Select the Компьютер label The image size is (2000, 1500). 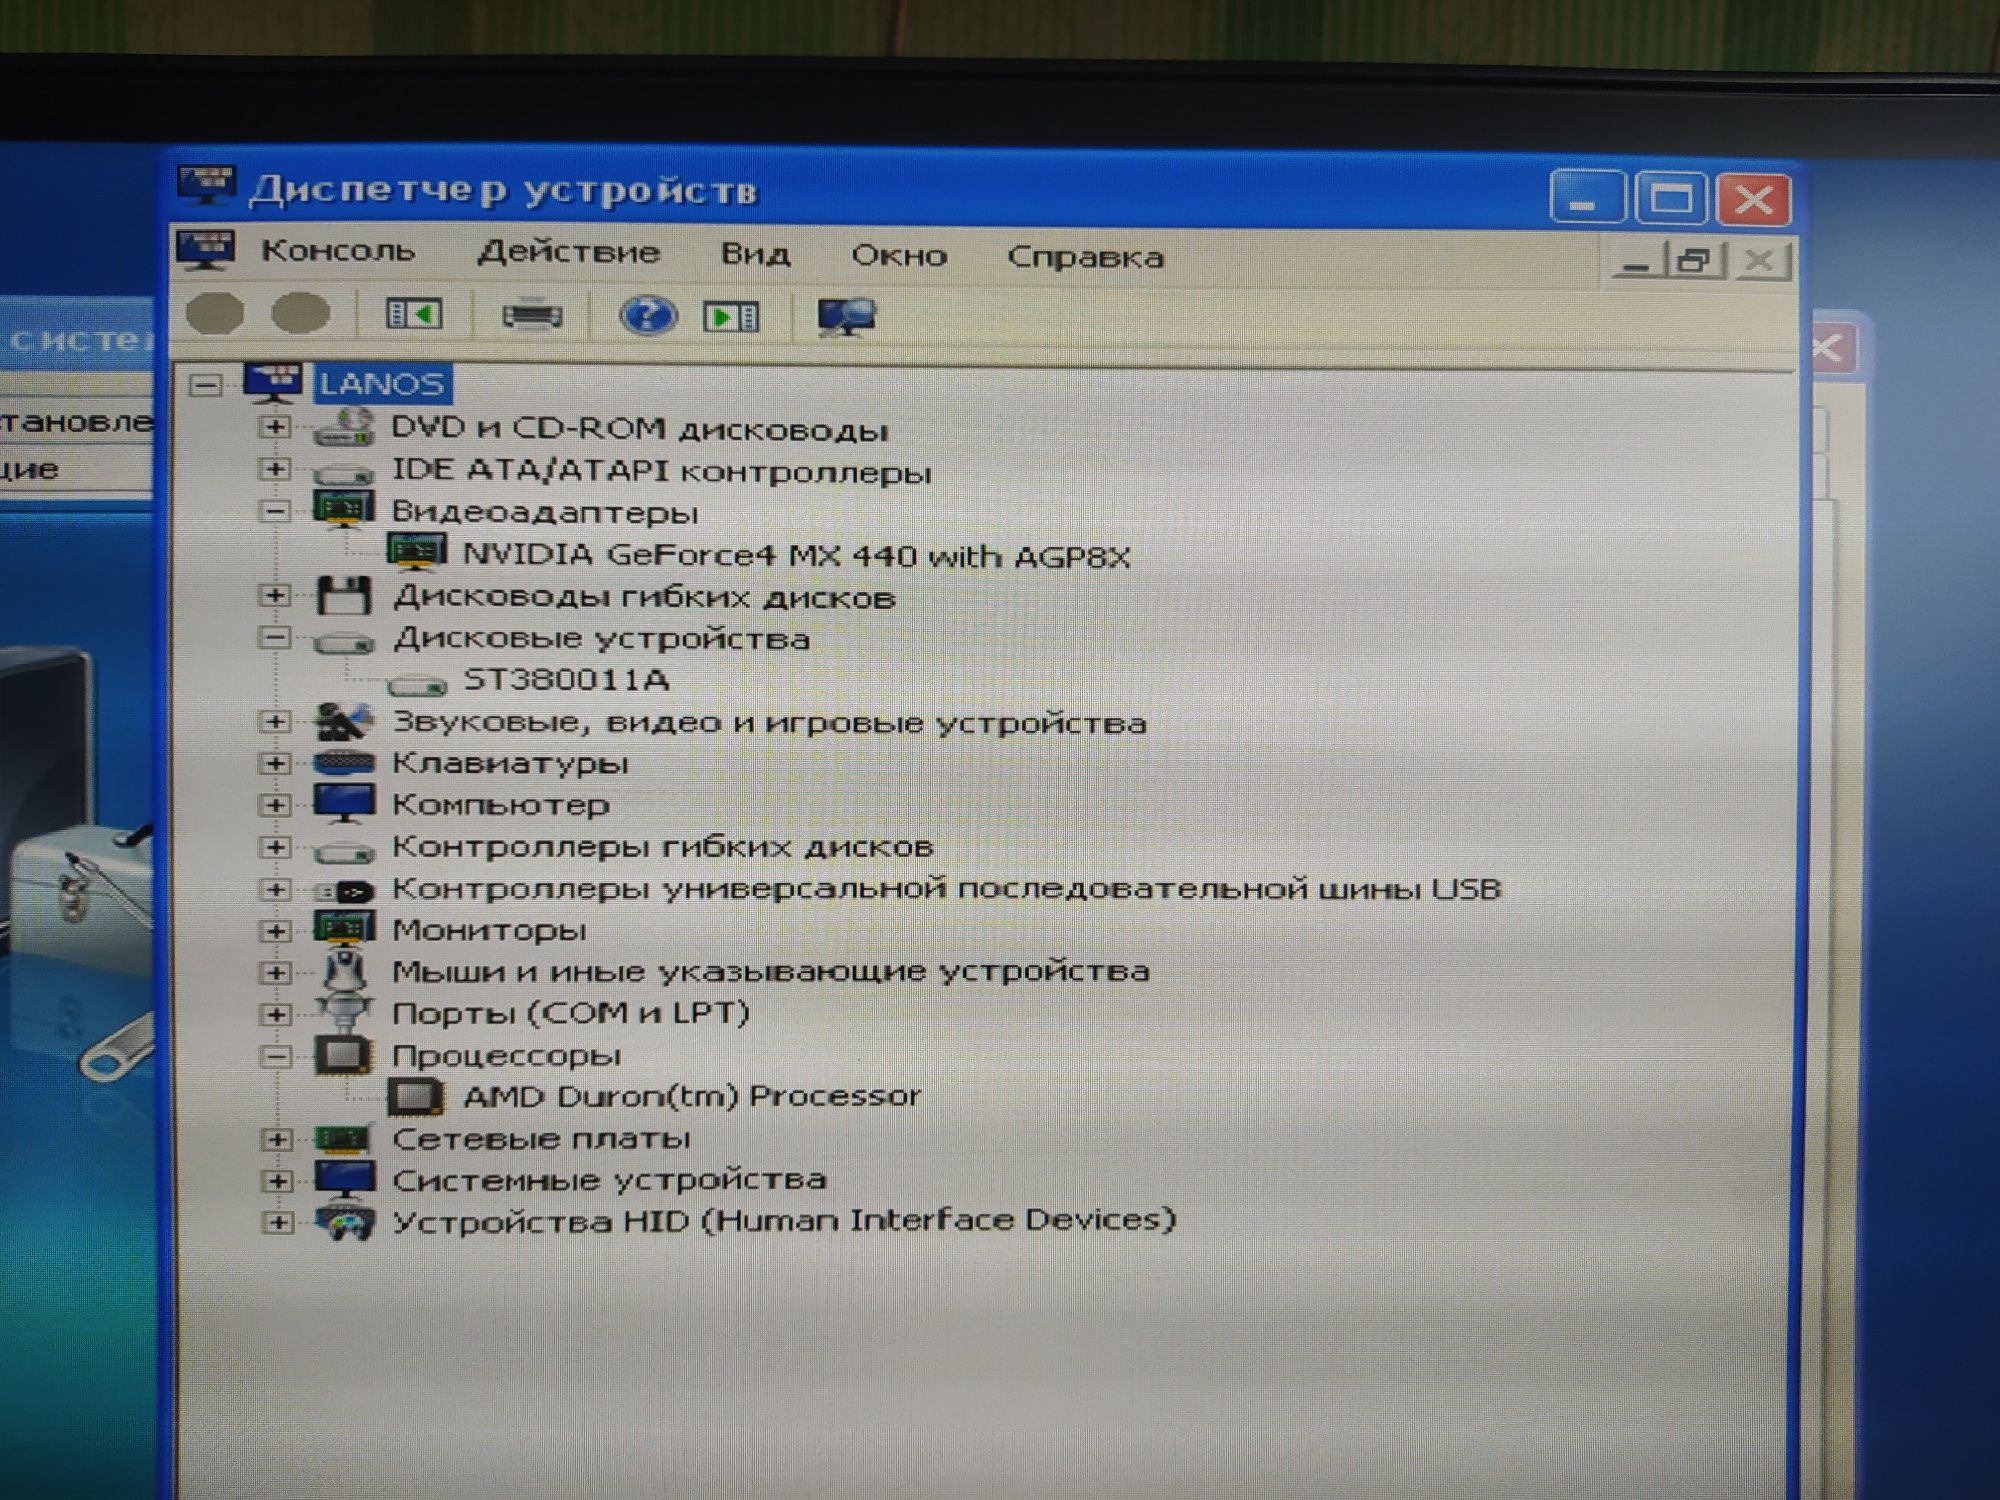pos(501,804)
